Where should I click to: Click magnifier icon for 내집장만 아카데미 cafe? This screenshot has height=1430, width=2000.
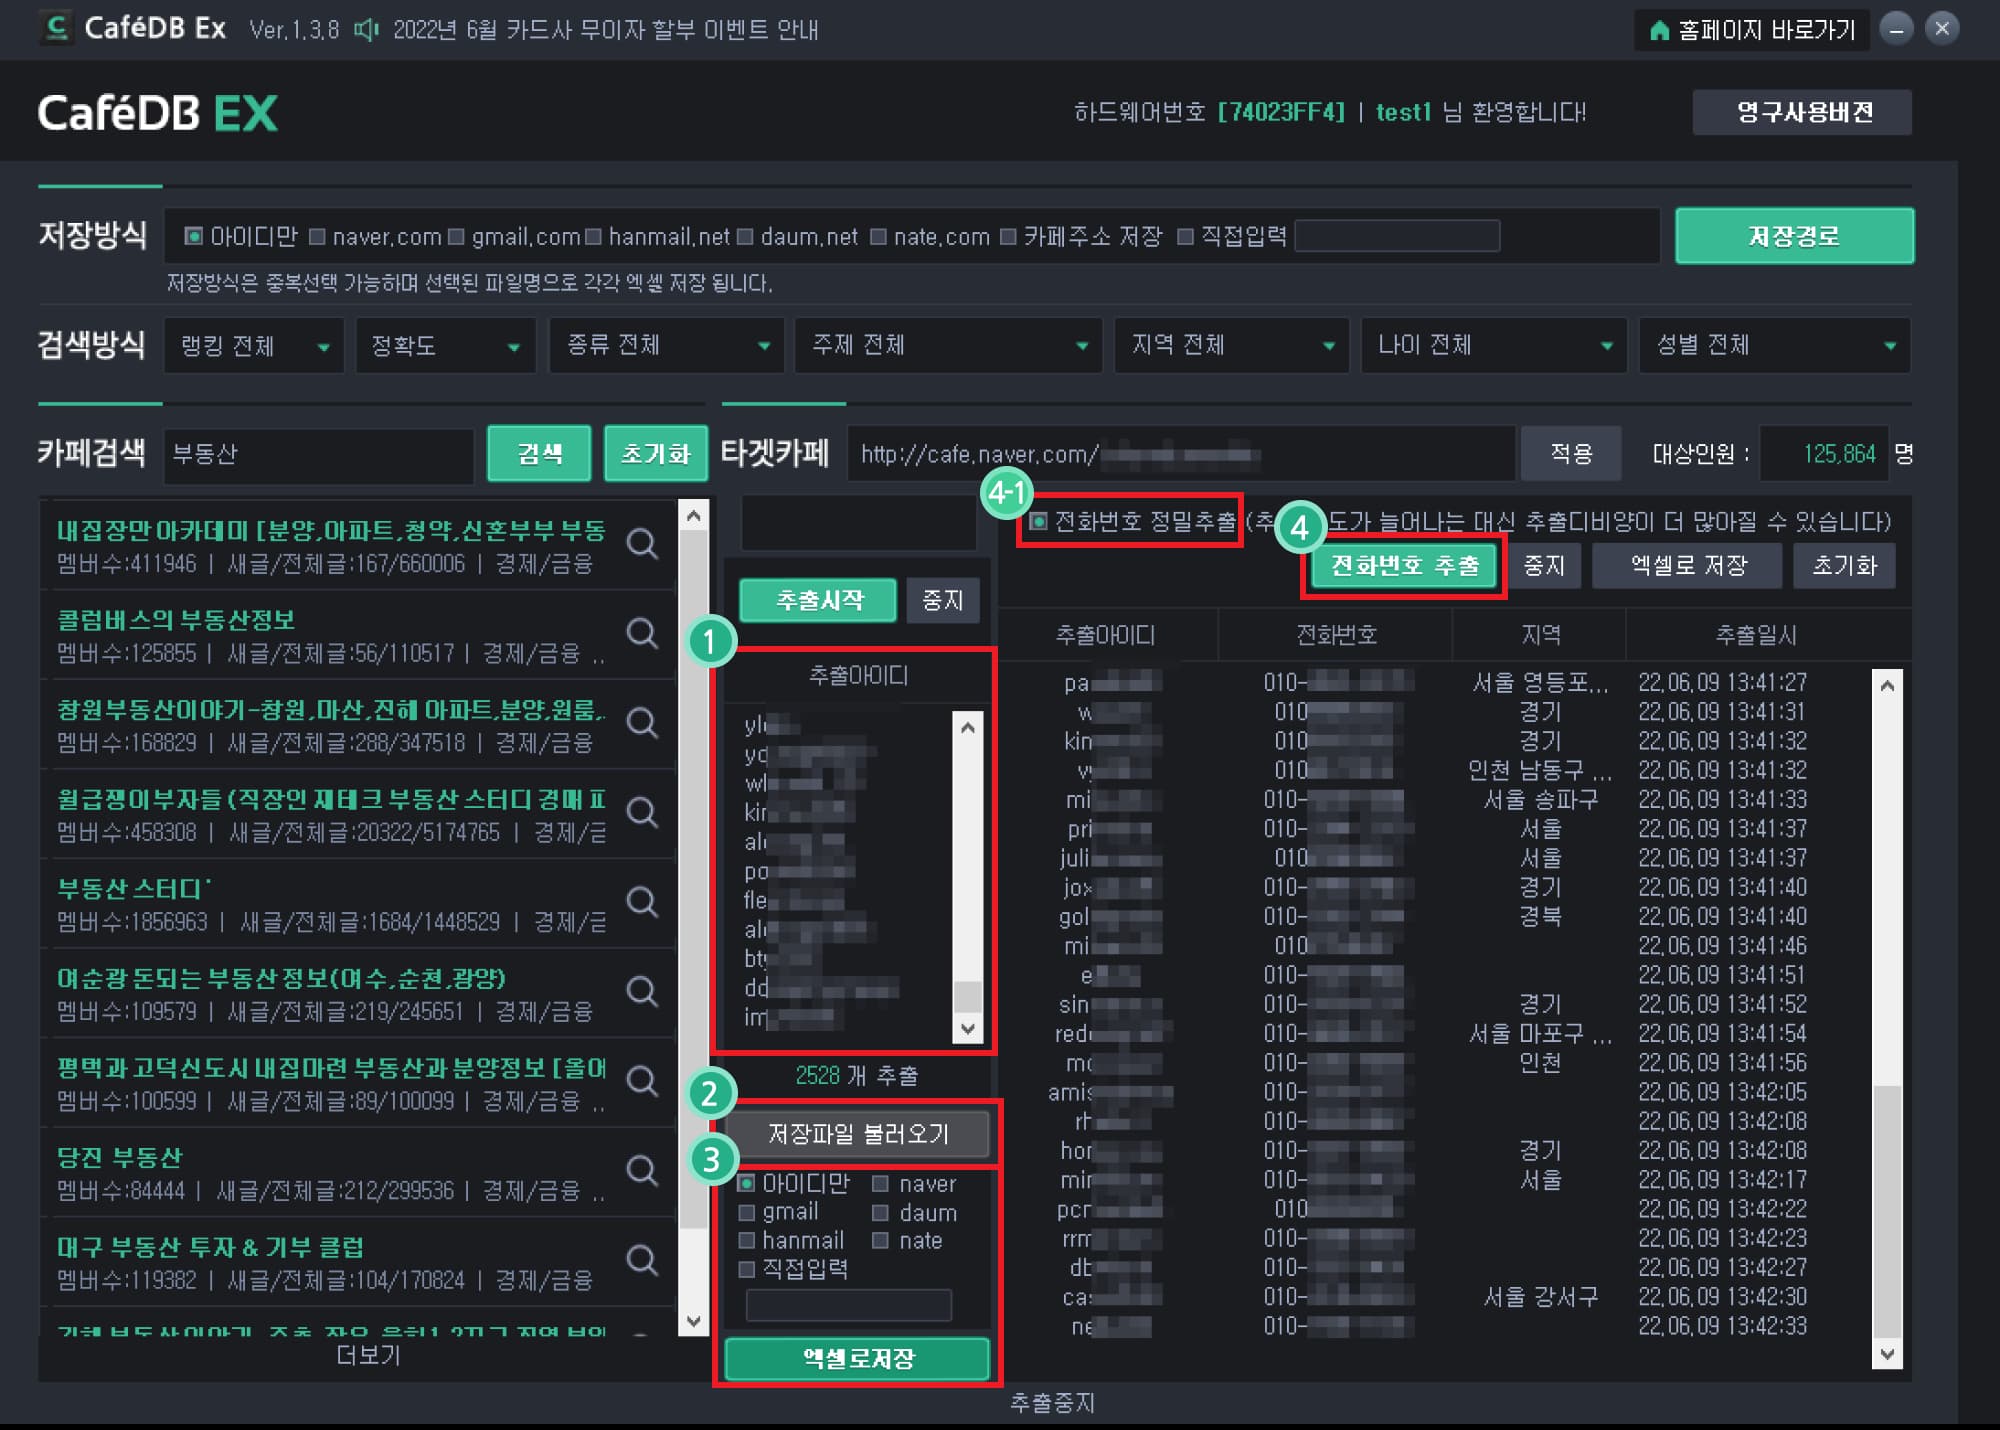point(642,544)
